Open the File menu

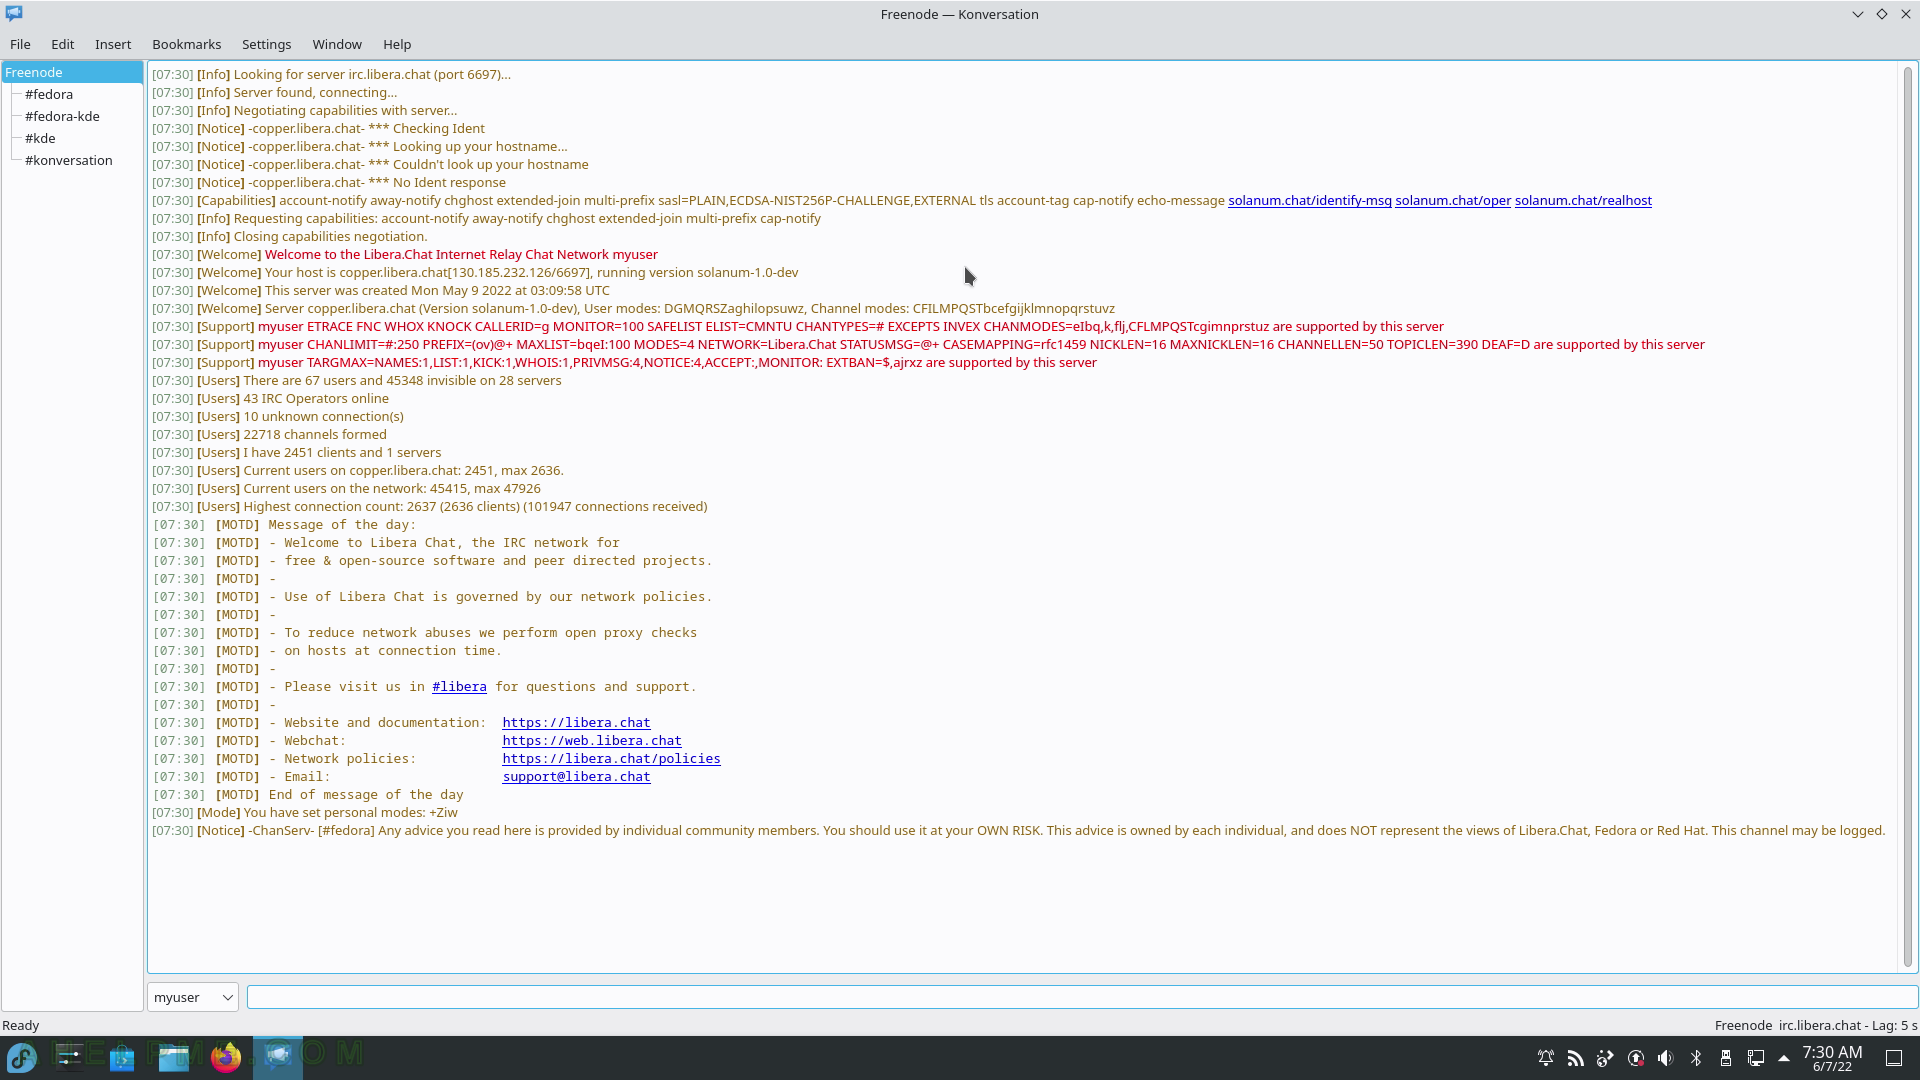click(x=20, y=44)
